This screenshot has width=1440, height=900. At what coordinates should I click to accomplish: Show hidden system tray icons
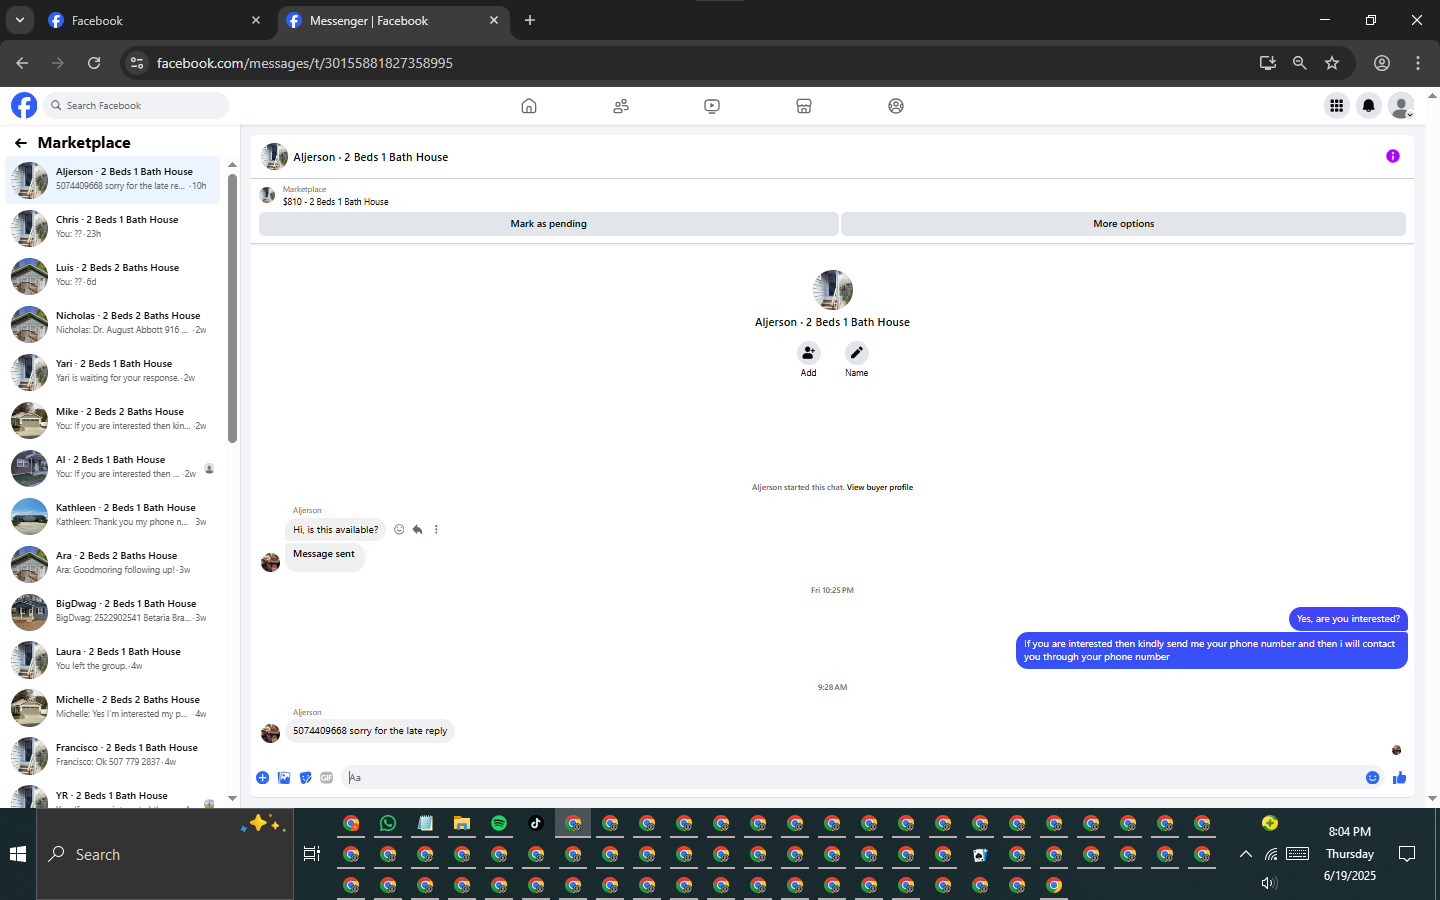1245,854
